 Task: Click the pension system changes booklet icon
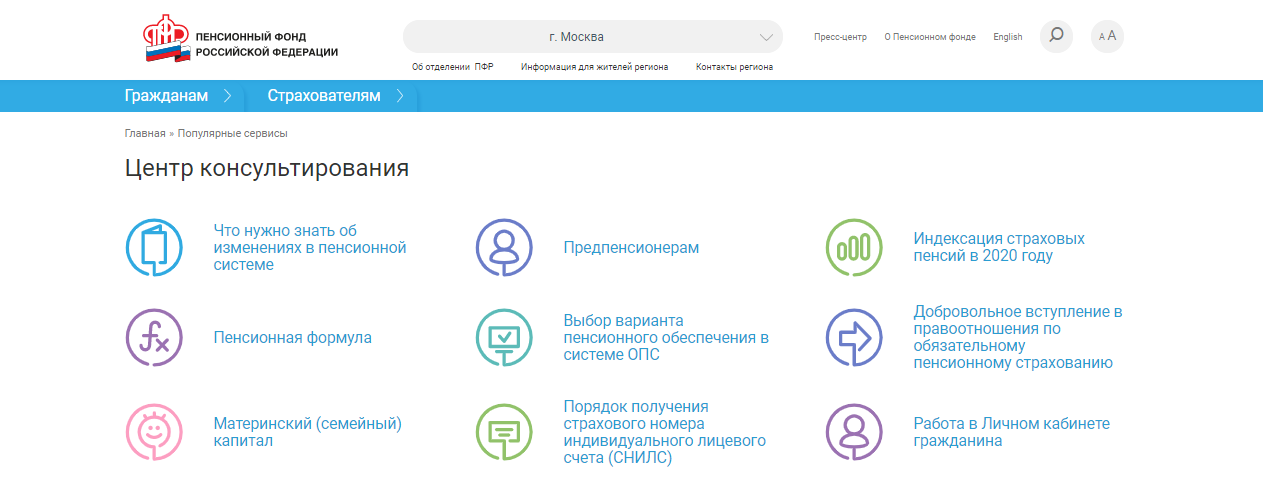click(x=154, y=247)
